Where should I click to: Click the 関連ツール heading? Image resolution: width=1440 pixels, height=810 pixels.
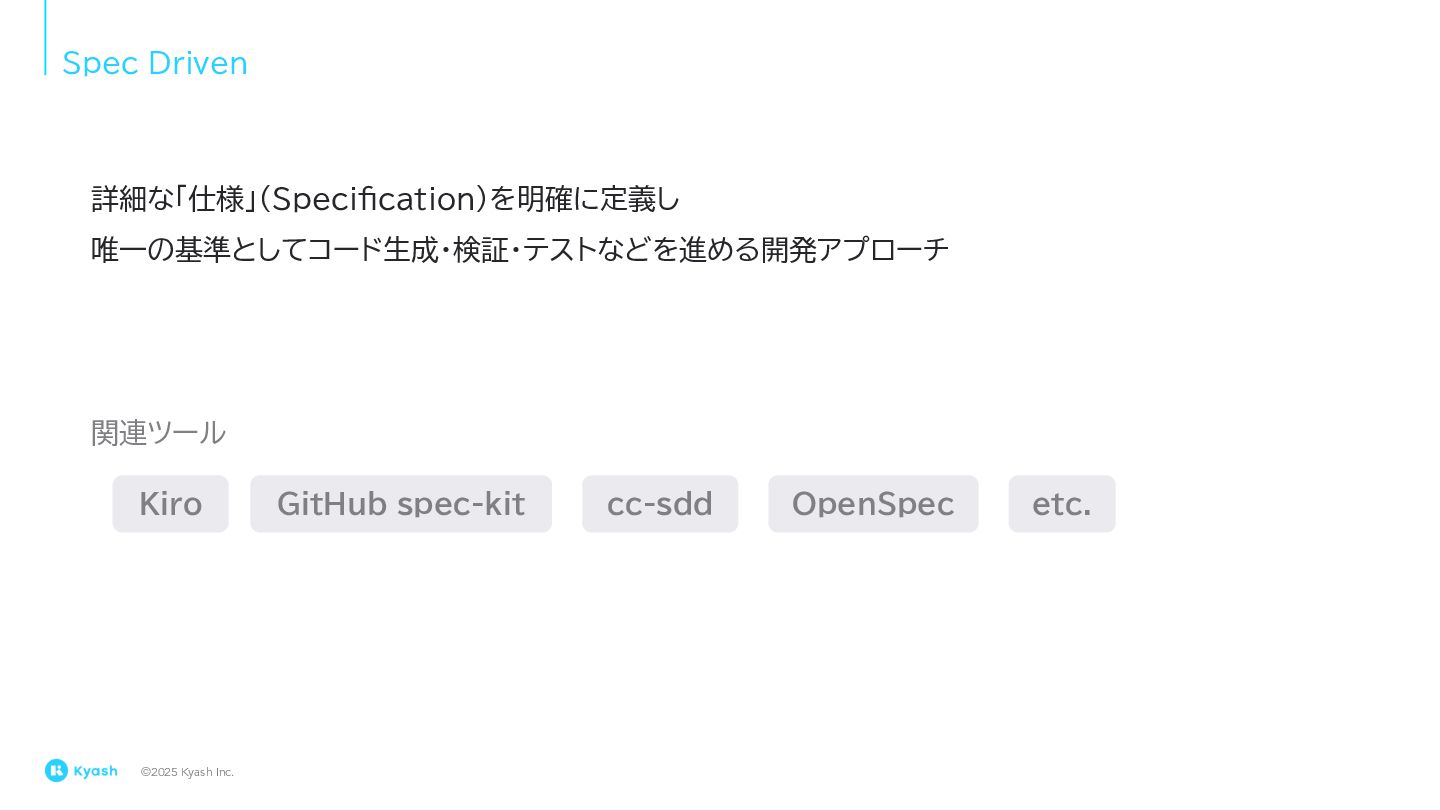pyautogui.click(x=159, y=432)
